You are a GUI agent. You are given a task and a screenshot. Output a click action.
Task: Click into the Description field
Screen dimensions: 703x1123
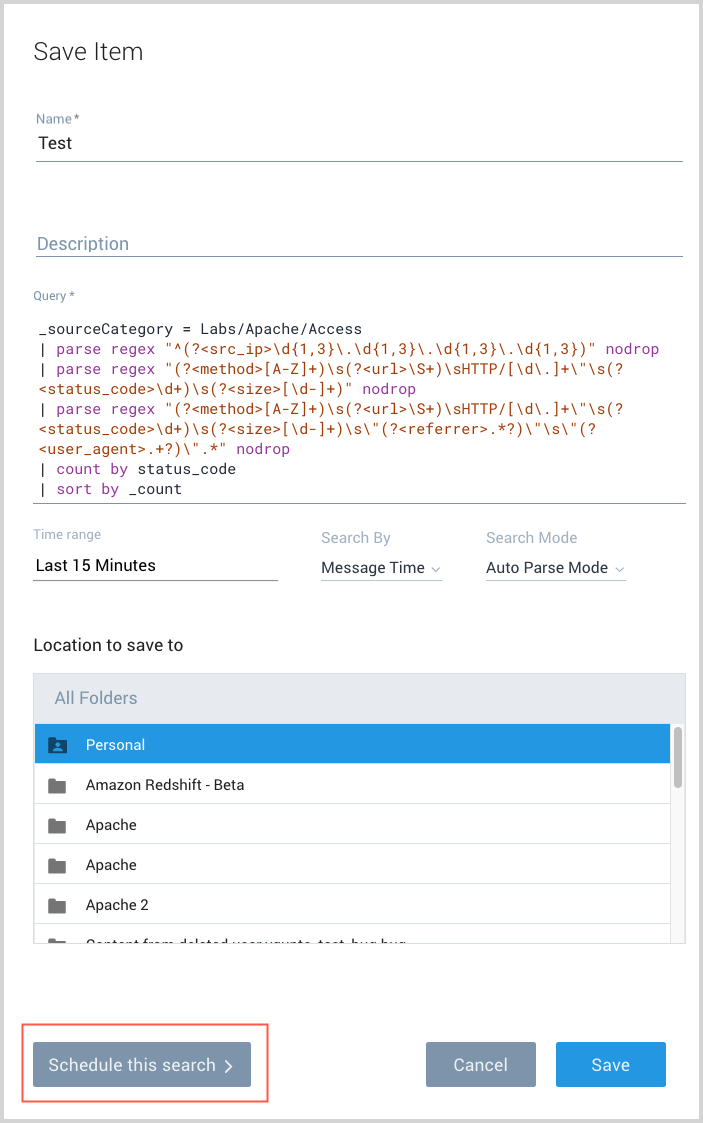358,243
